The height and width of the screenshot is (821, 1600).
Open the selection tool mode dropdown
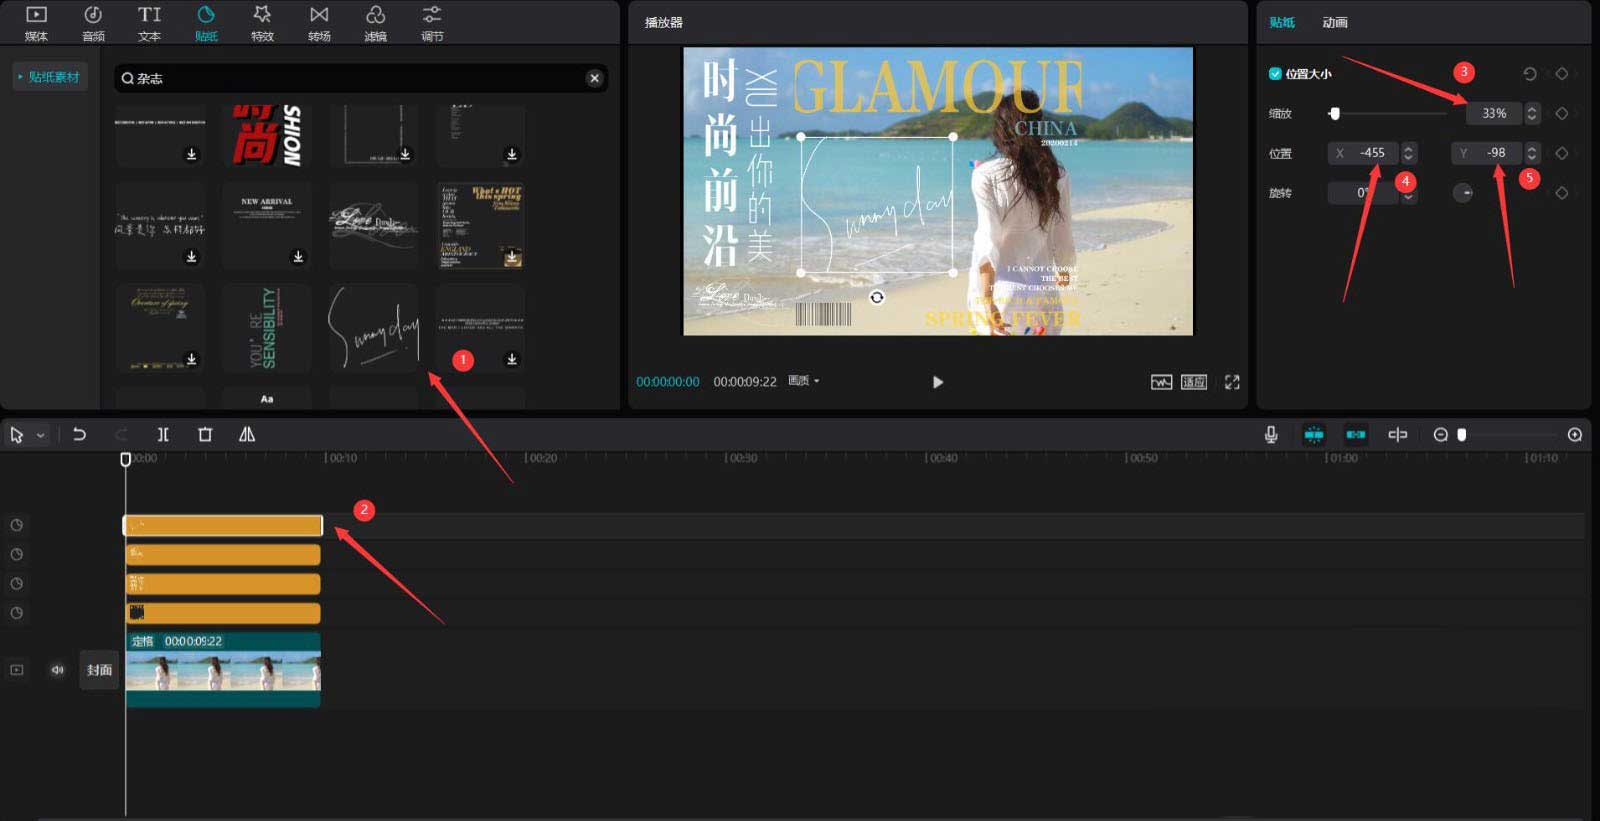point(41,436)
